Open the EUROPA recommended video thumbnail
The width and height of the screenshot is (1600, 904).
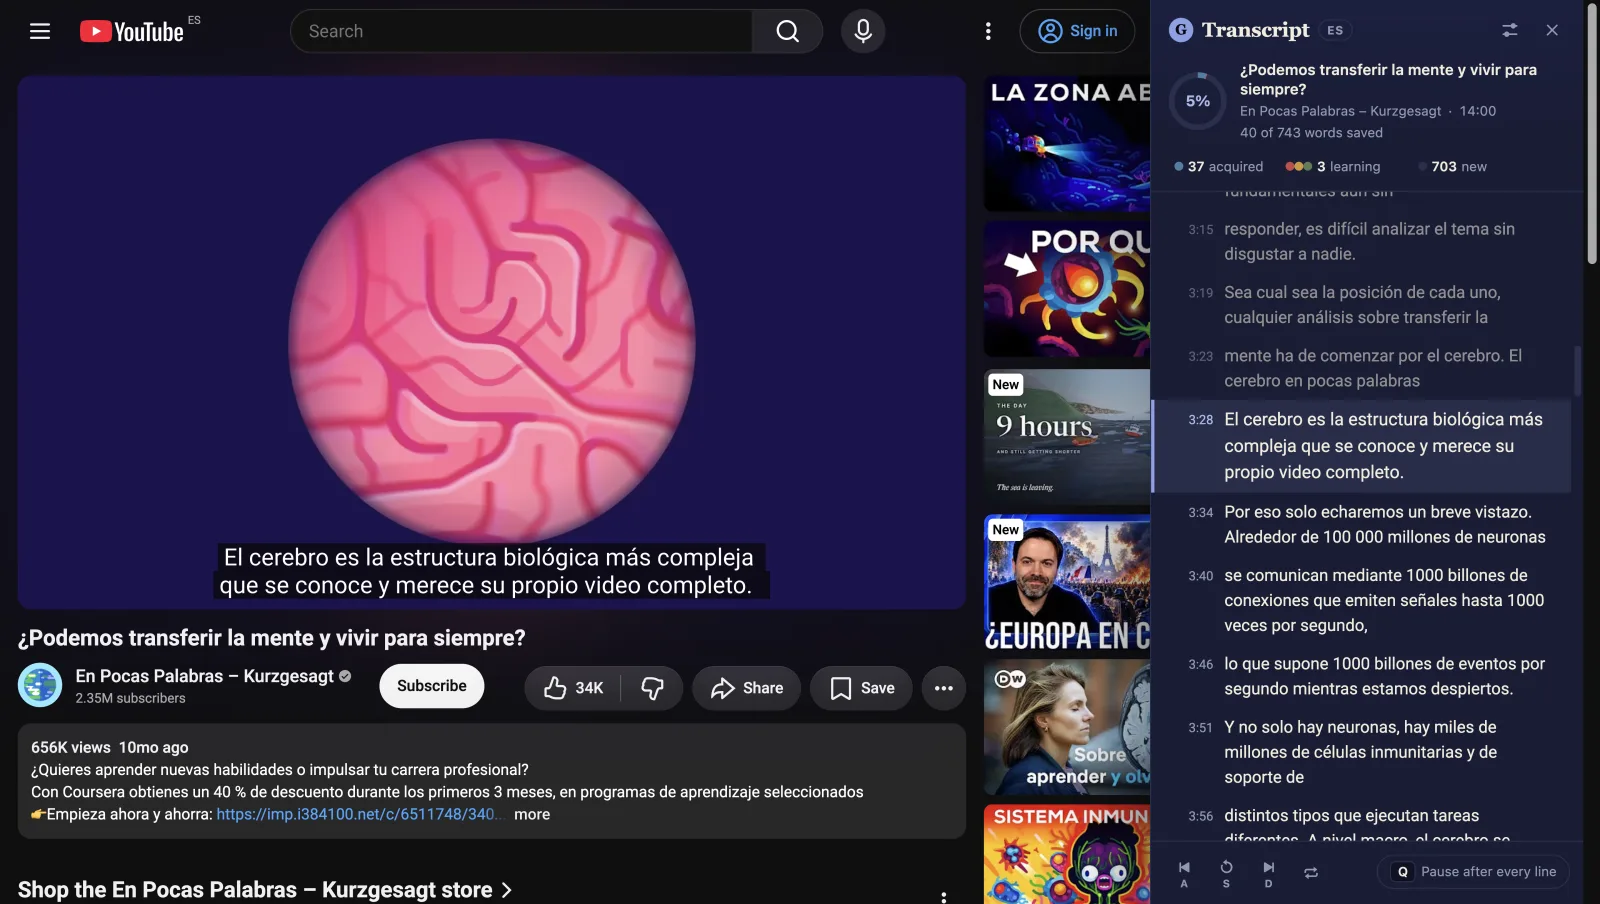pos(1067,583)
